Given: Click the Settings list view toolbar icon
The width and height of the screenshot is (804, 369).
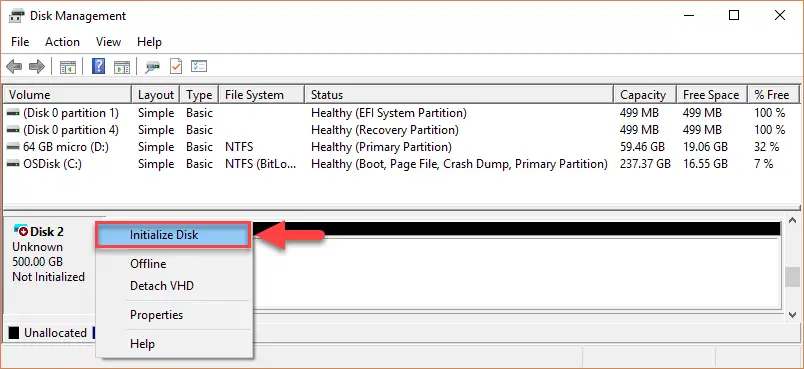Looking at the screenshot, I should 198,66.
